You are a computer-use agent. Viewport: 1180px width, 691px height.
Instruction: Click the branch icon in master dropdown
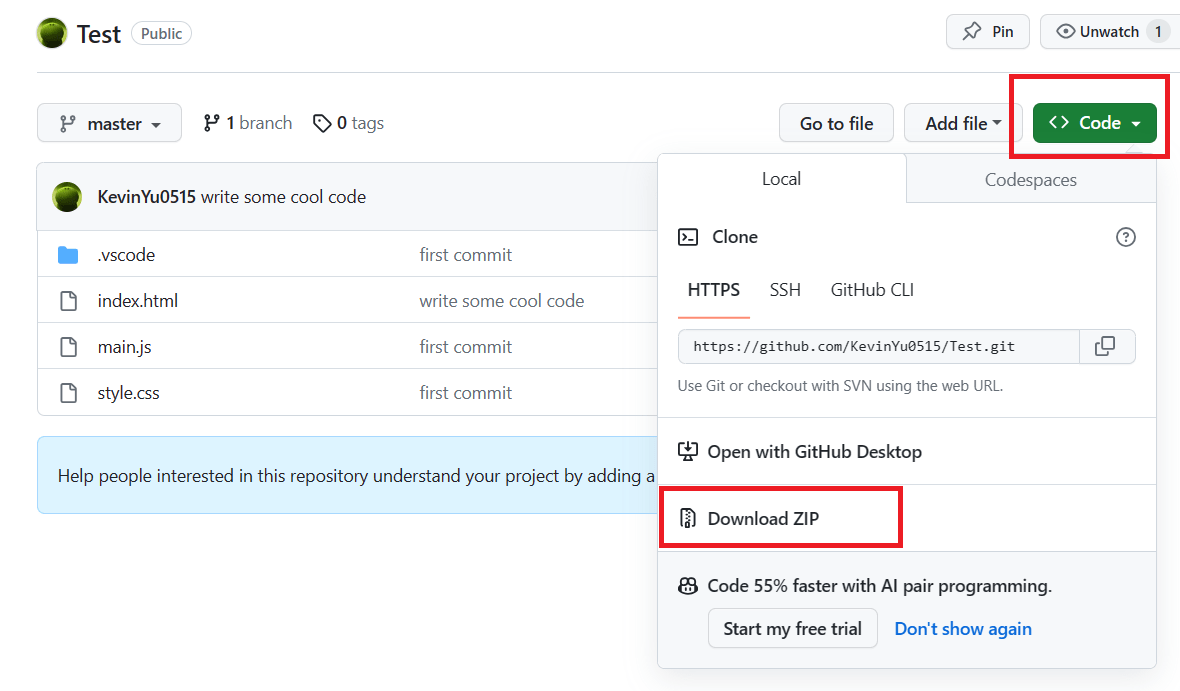tap(68, 123)
